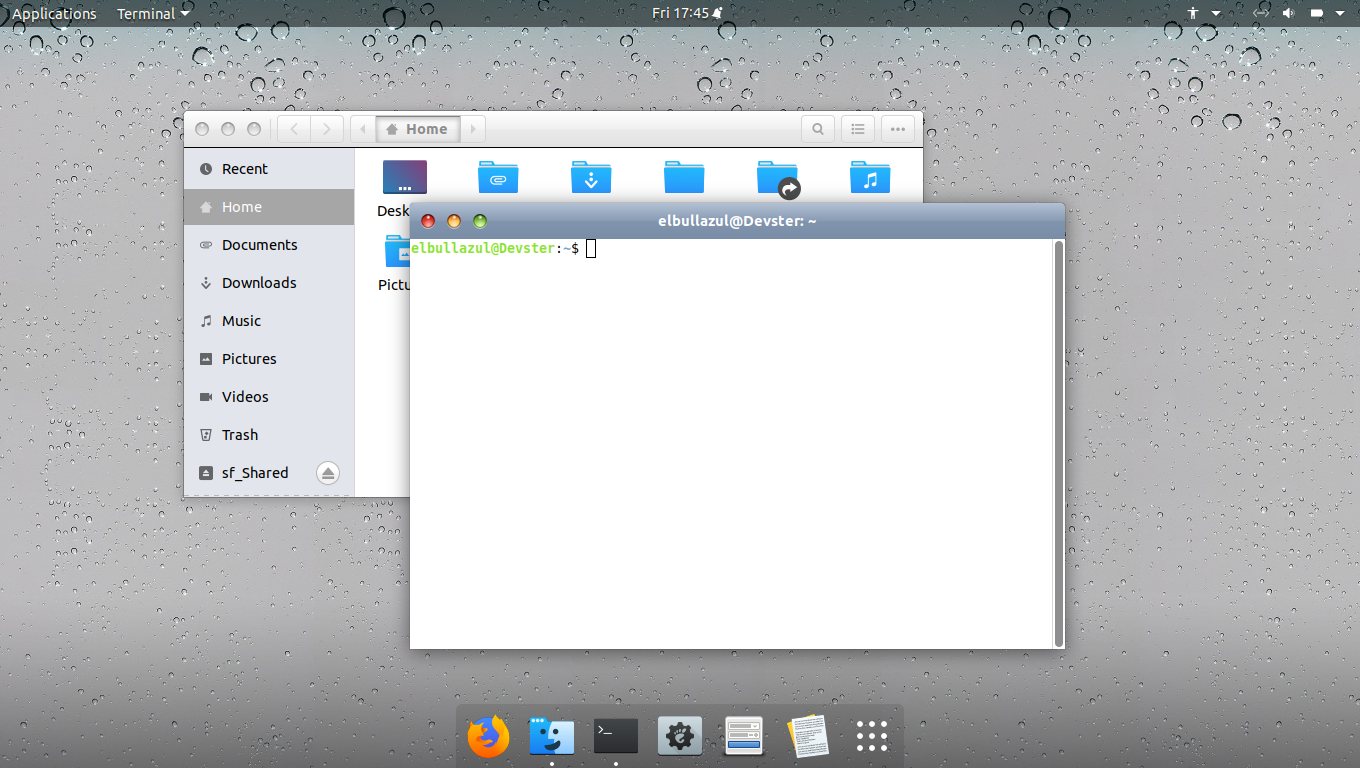Open the Applications menu
The image size is (1360, 768).
point(54,13)
